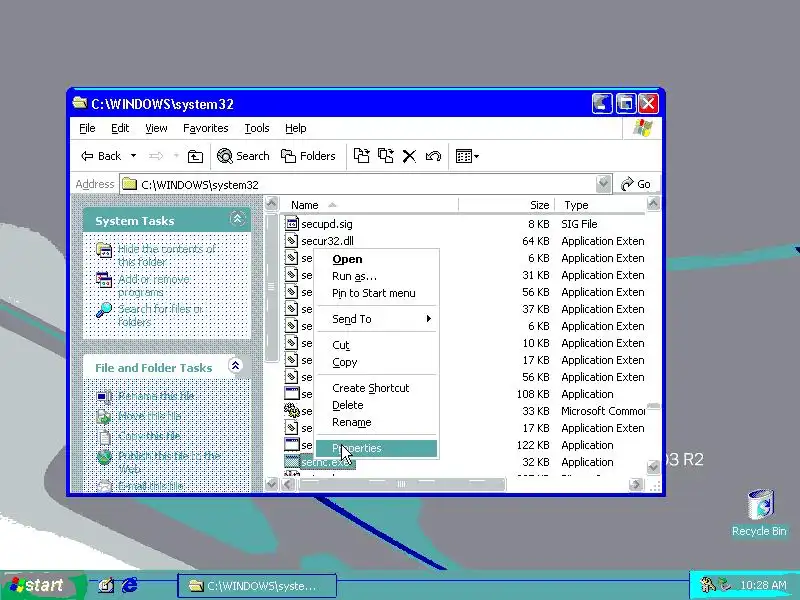The width and height of the screenshot is (800, 600).
Task: Choose Create Shortcut in the context menu
Action: tap(377, 388)
